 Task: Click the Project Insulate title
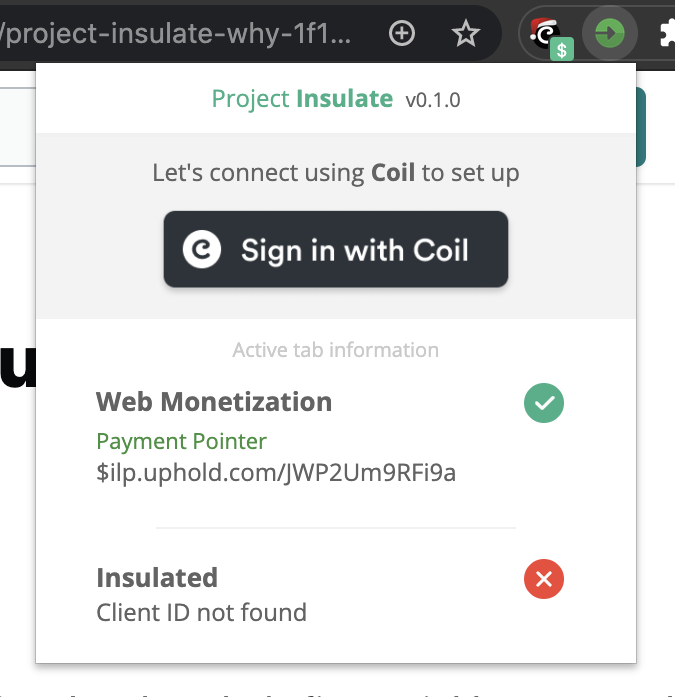pyautogui.click(x=302, y=99)
